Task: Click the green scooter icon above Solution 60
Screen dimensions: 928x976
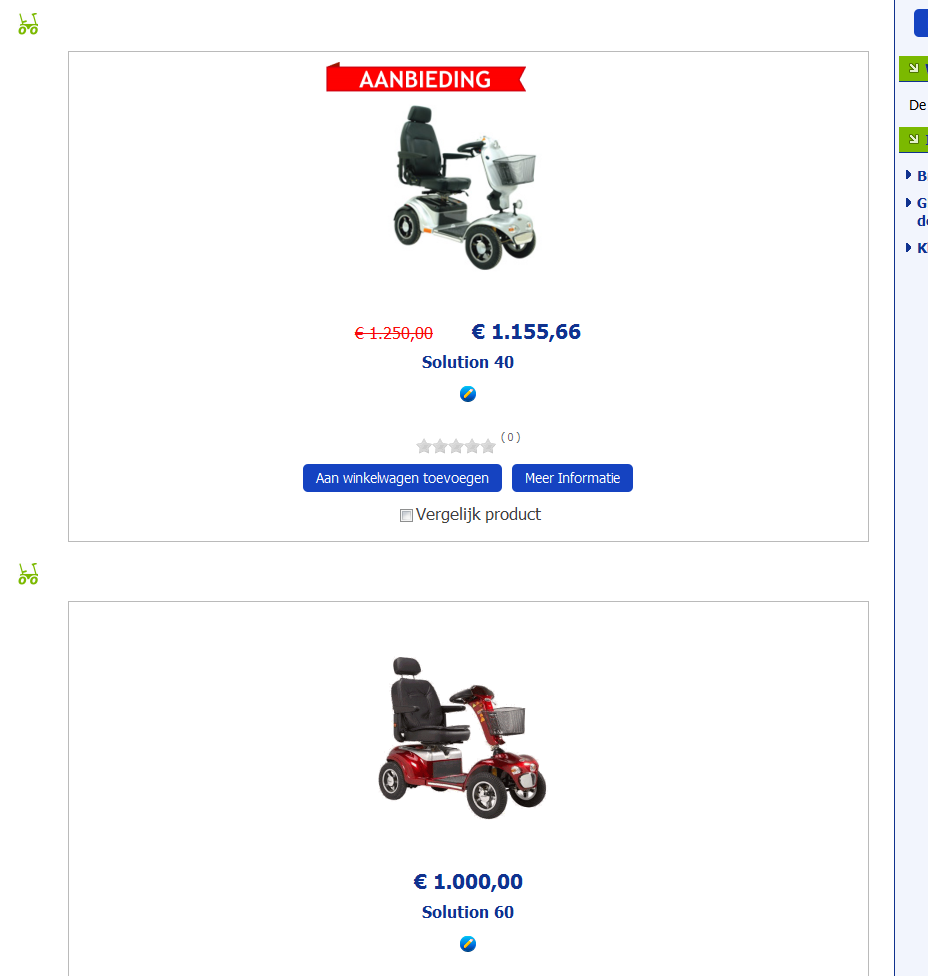Action: click(28, 574)
